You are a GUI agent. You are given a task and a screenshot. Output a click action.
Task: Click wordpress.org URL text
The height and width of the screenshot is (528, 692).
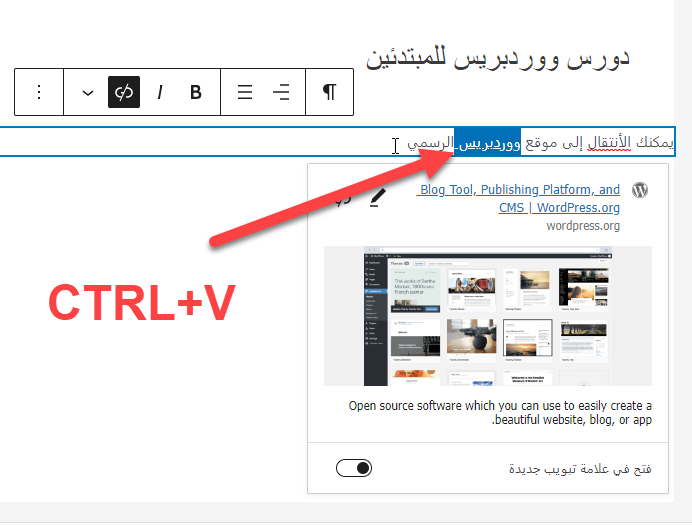(x=583, y=226)
